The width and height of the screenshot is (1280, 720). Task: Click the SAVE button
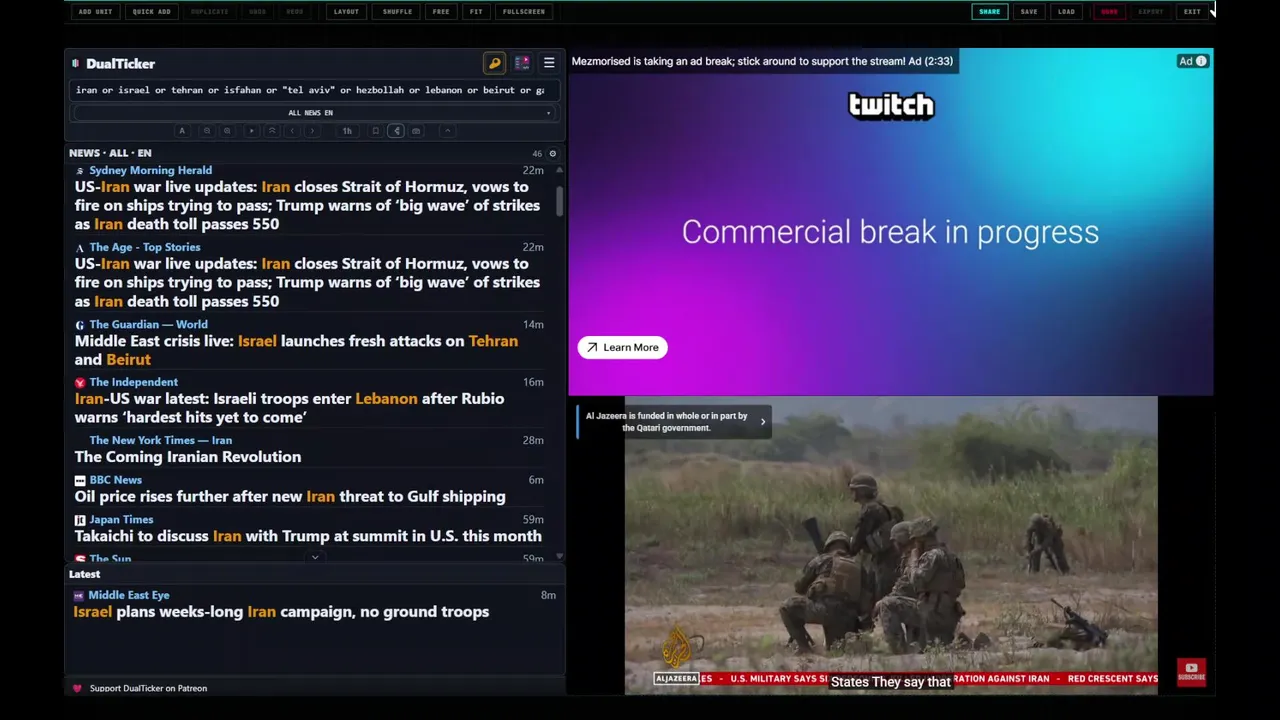(1029, 12)
